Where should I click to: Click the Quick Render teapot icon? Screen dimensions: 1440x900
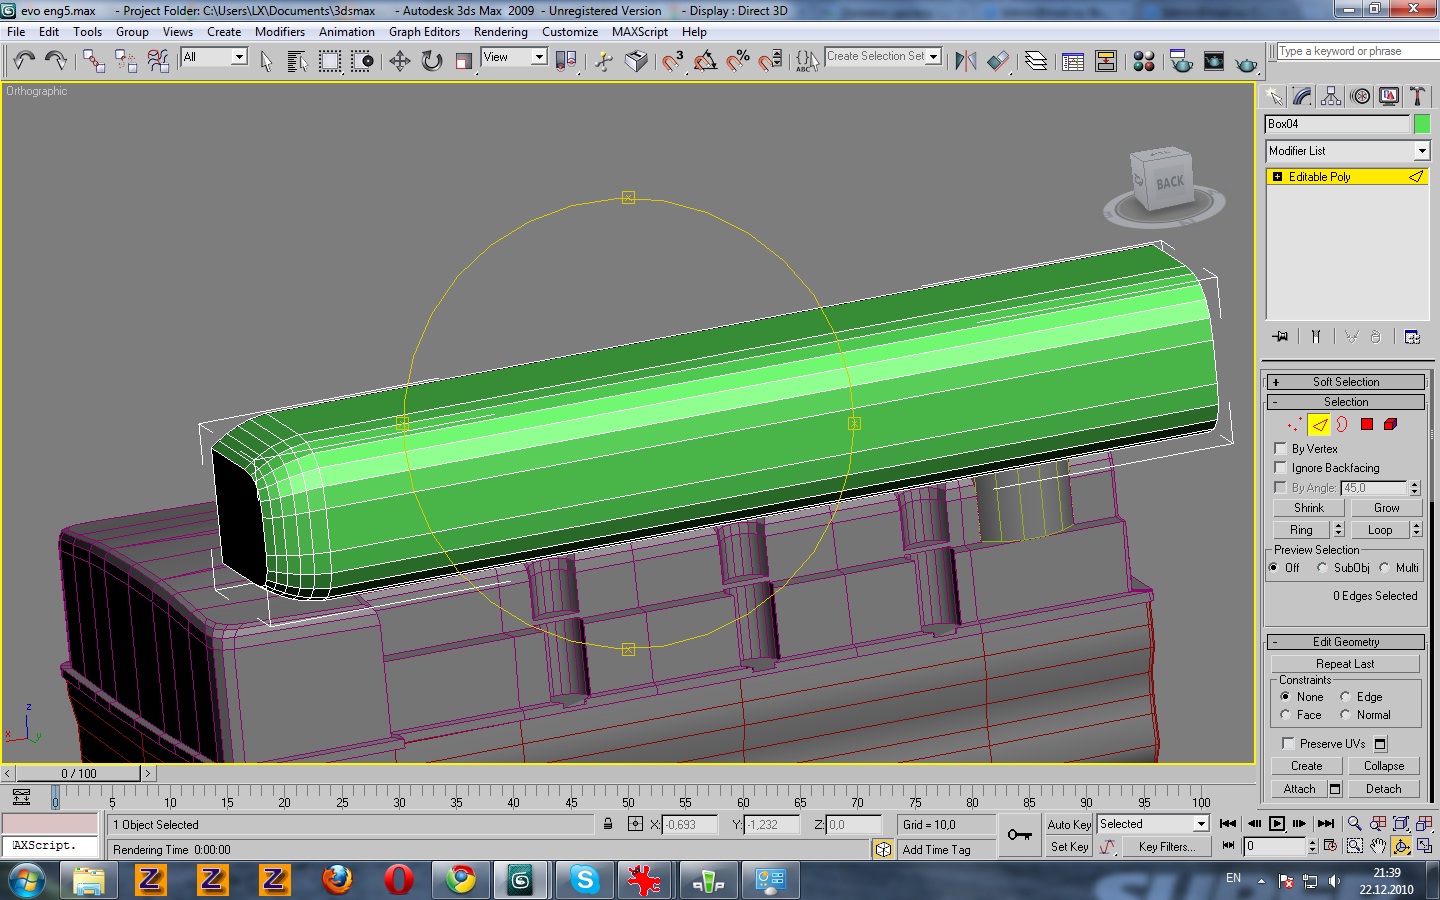pyautogui.click(x=1246, y=62)
